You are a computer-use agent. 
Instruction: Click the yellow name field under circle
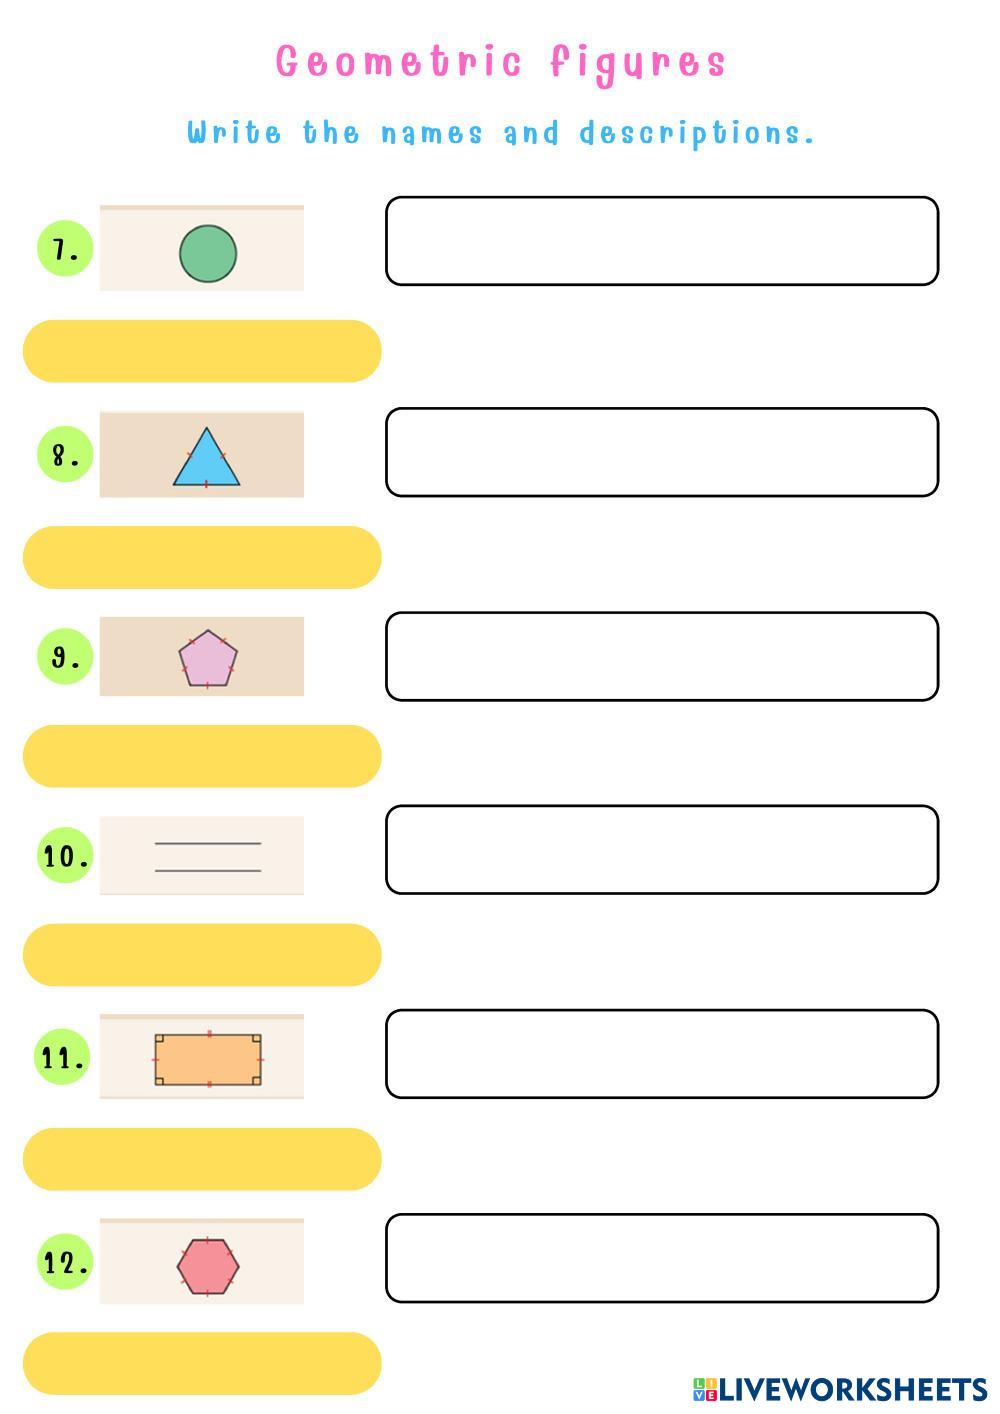pyautogui.click(x=202, y=351)
